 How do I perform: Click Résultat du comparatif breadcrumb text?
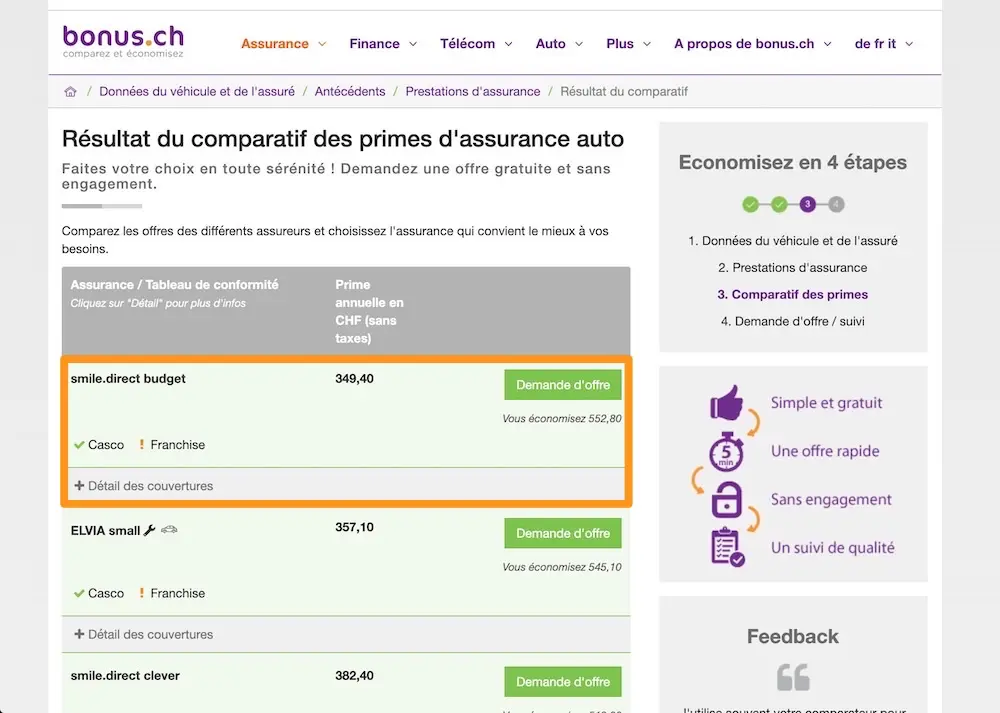pos(624,92)
